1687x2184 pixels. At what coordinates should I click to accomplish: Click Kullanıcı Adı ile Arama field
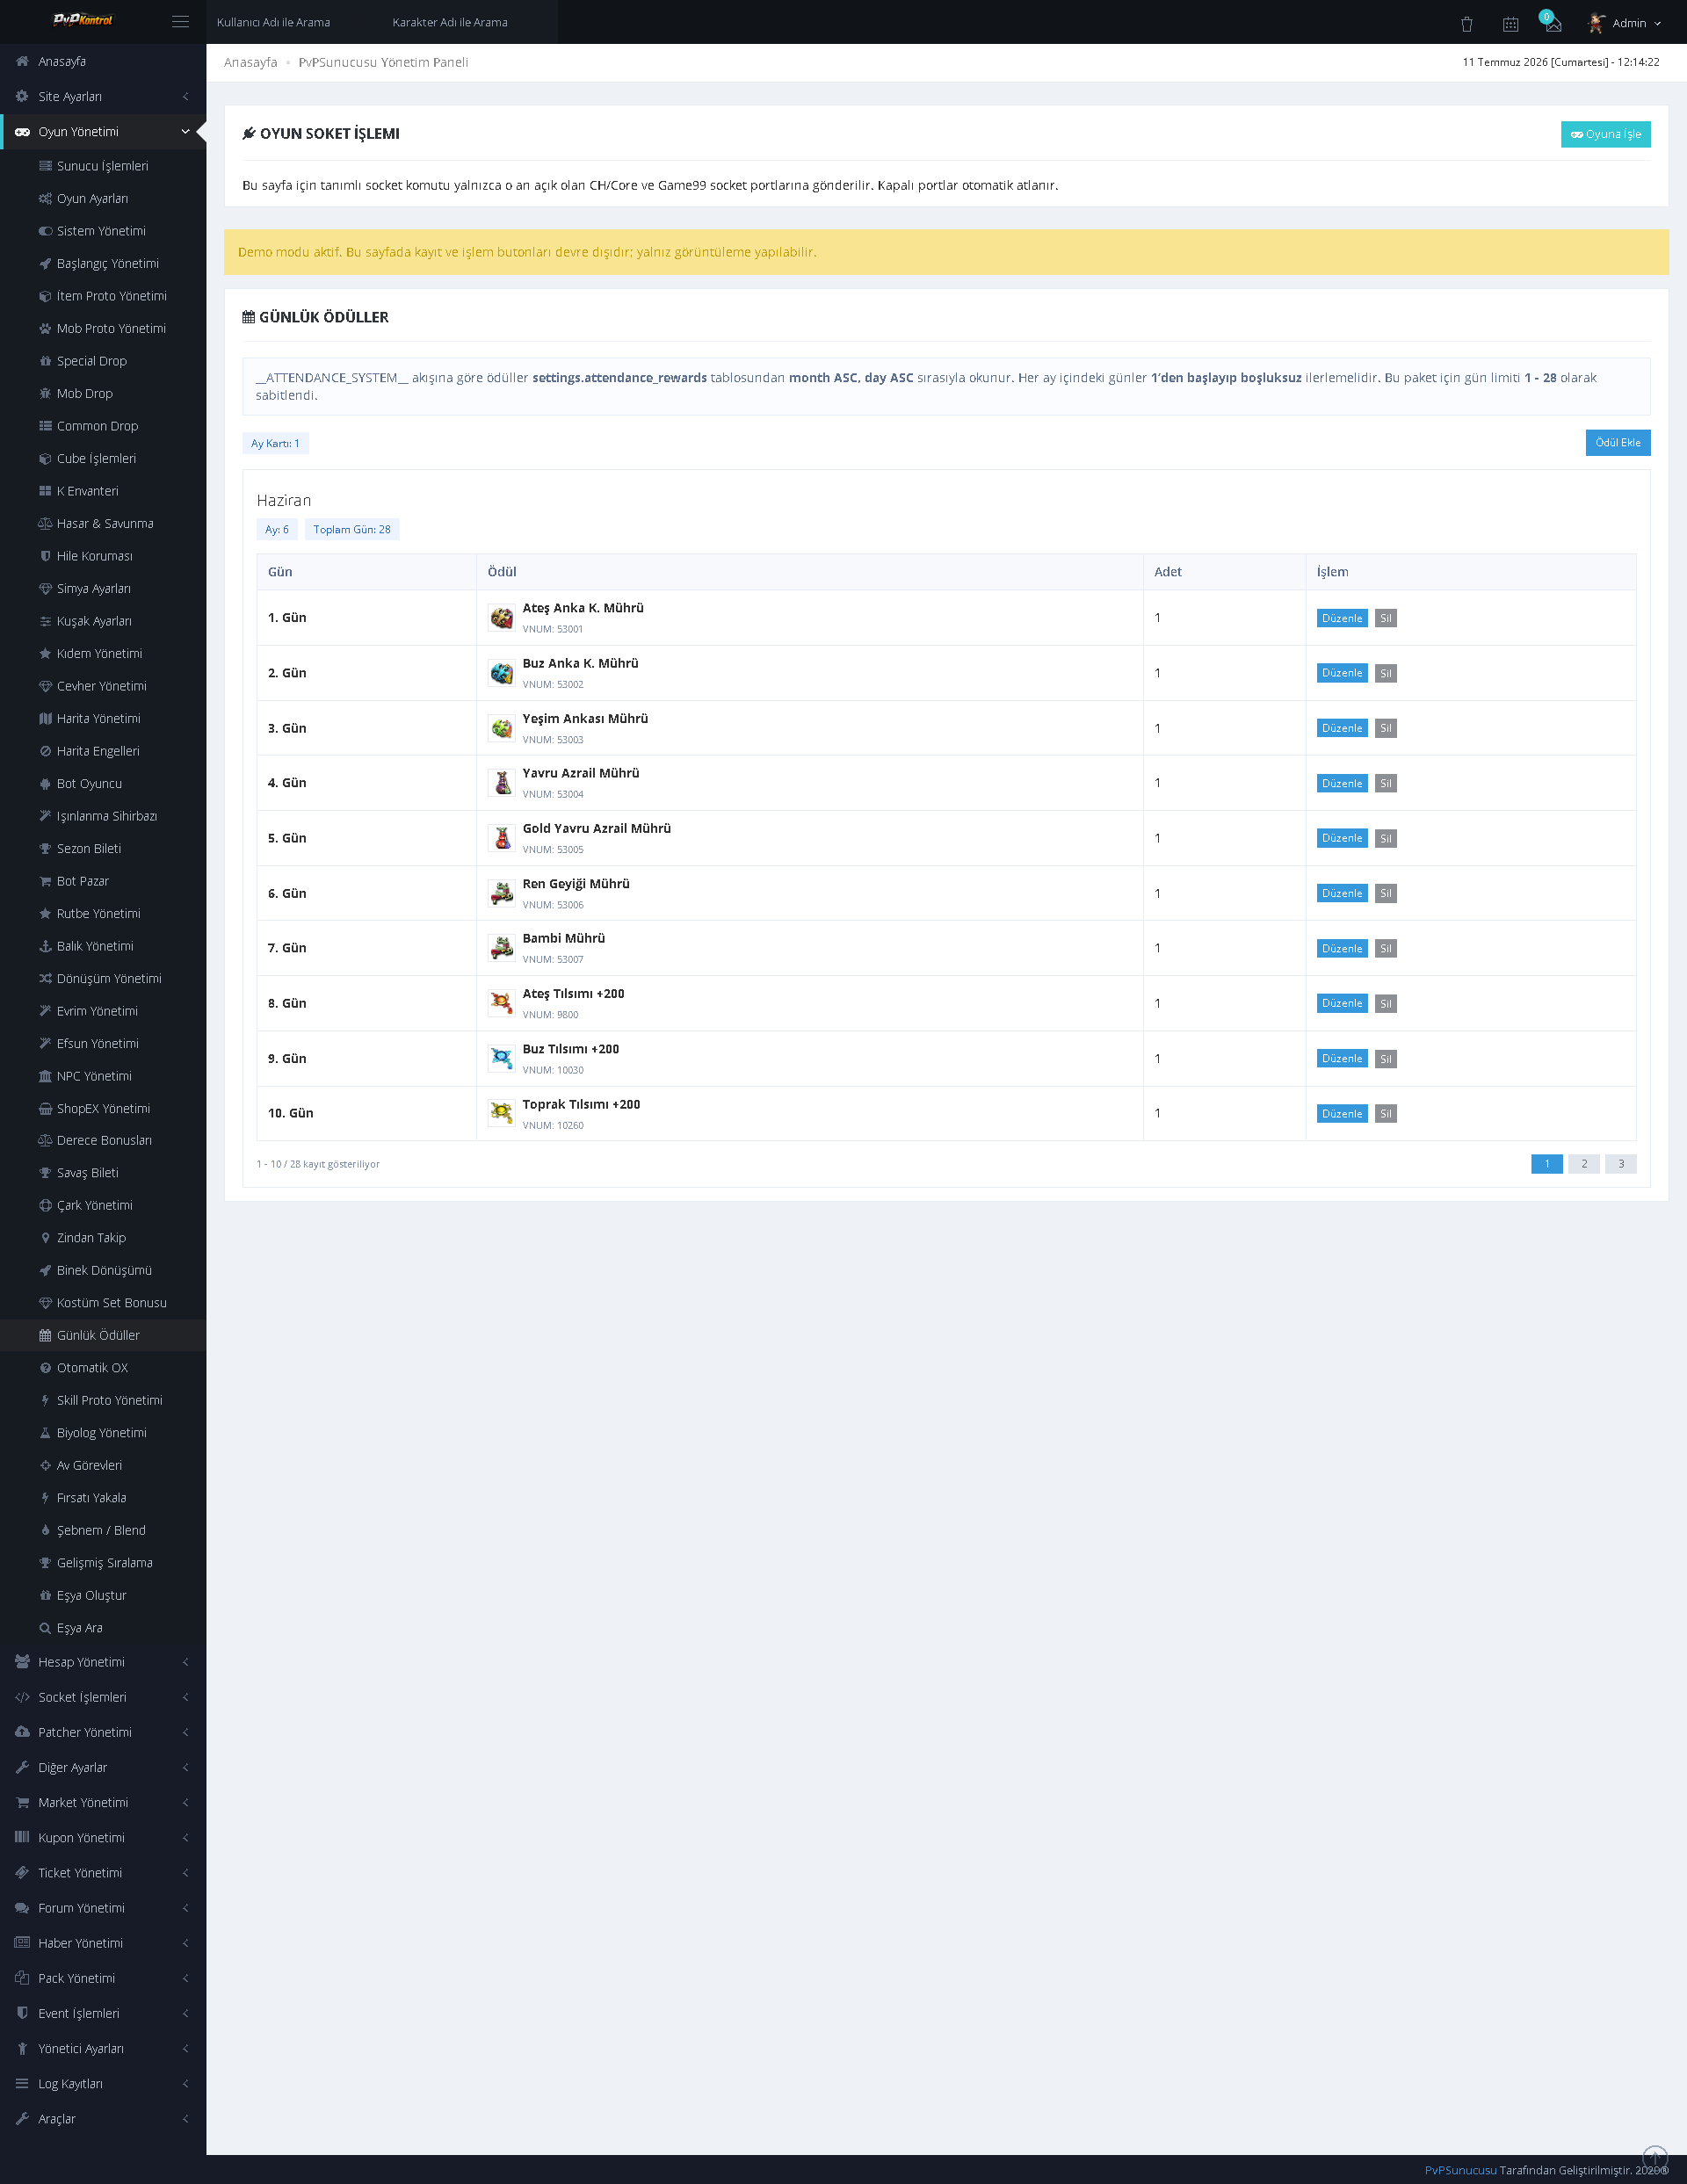[x=295, y=22]
